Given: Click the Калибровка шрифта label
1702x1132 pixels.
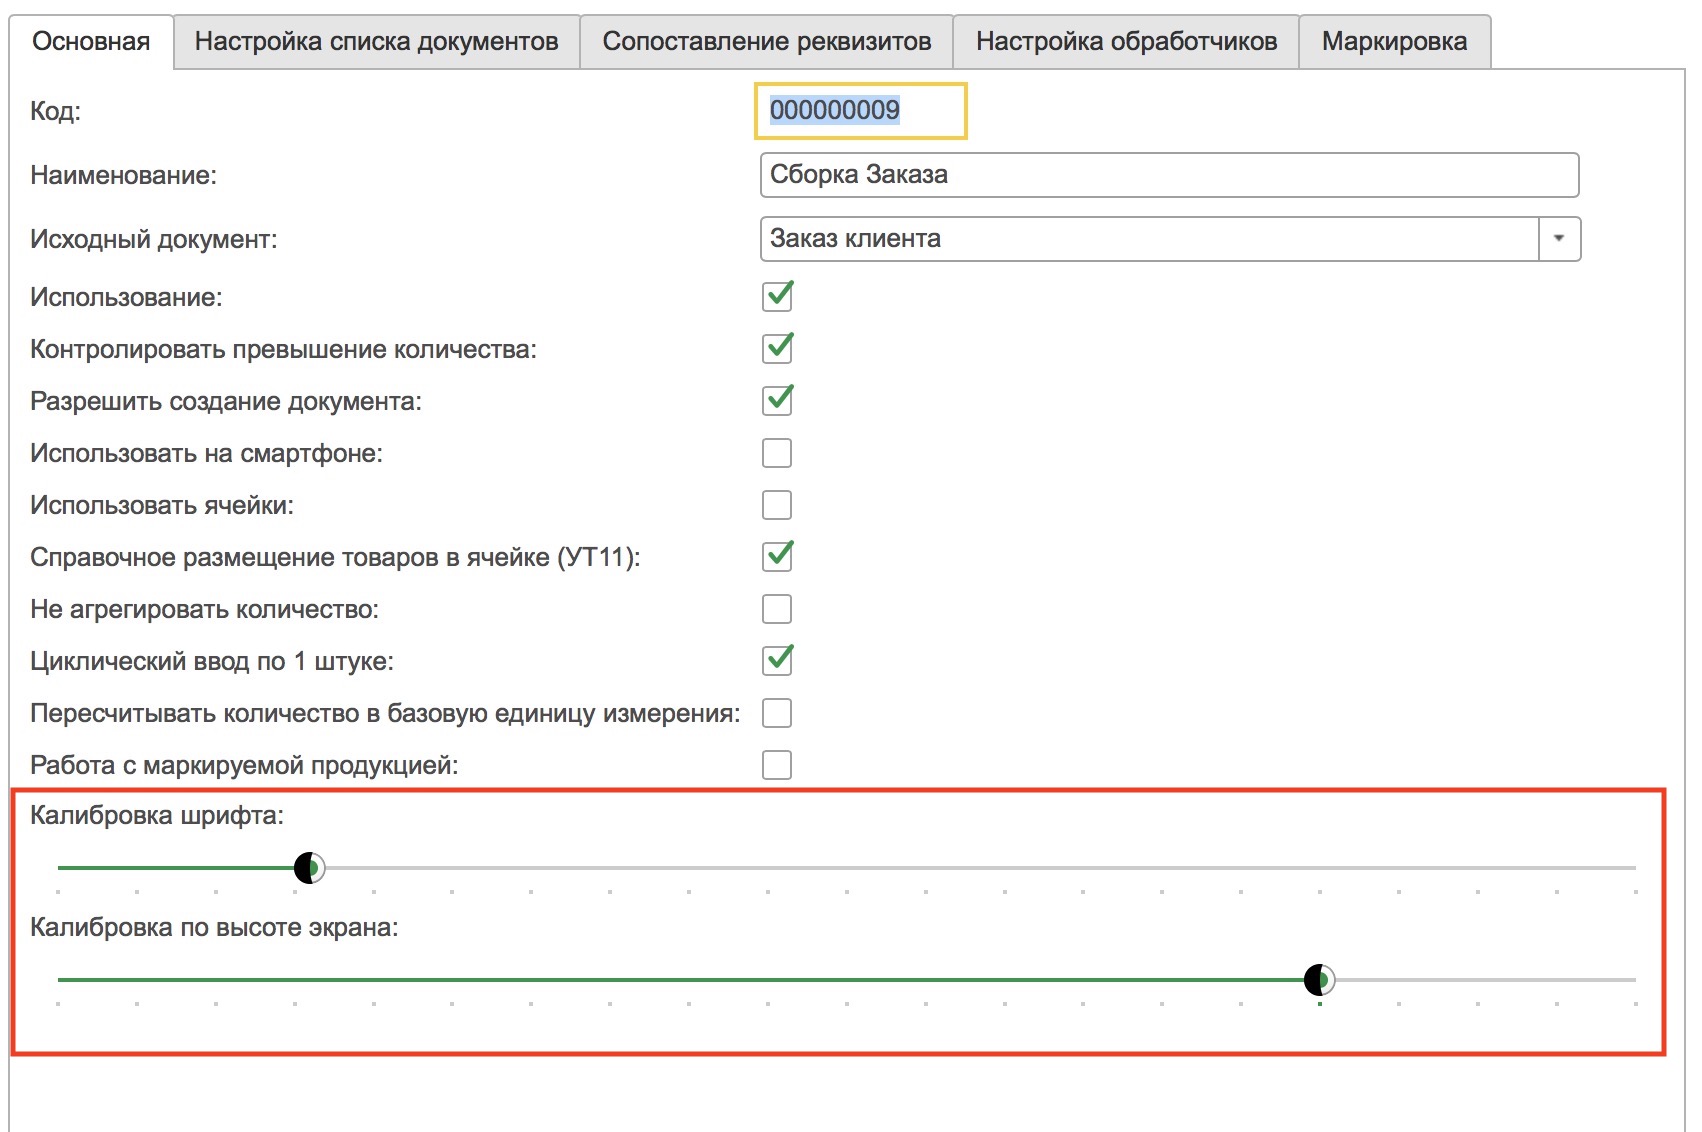Looking at the screenshot, I should 157,816.
